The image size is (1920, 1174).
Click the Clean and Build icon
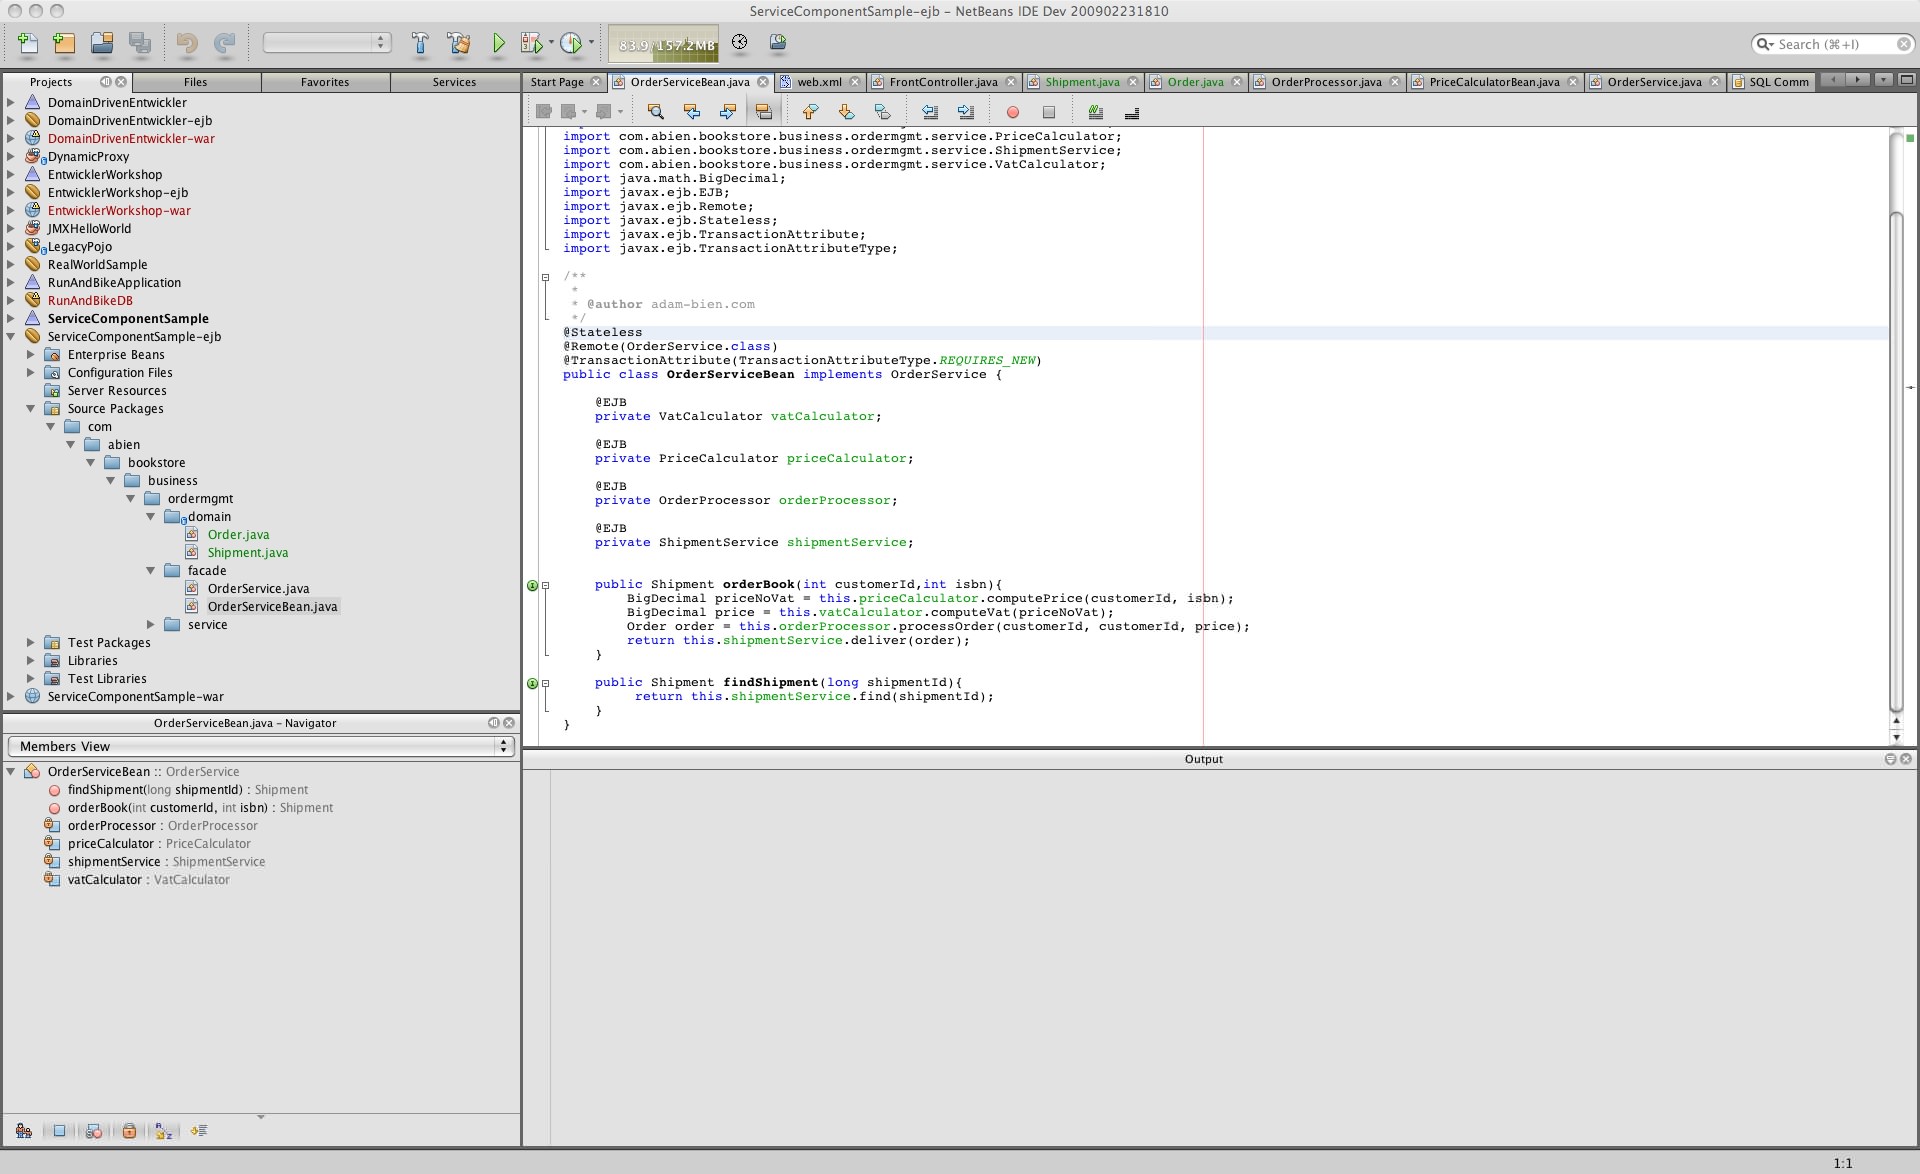click(459, 43)
